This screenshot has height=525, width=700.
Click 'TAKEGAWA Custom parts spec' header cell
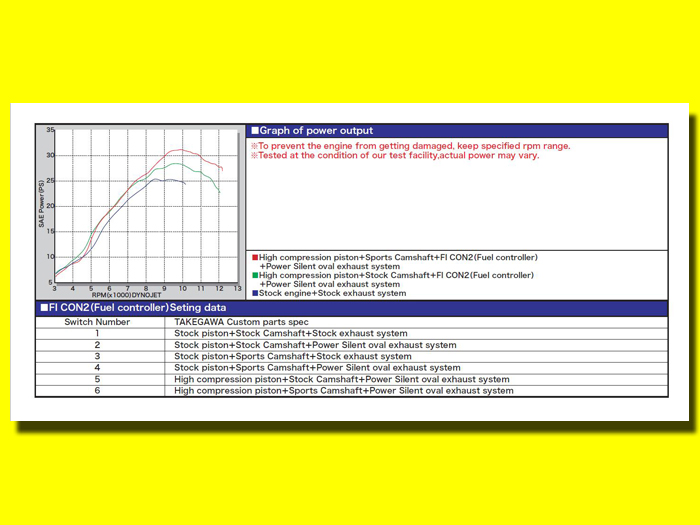(241, 322)
